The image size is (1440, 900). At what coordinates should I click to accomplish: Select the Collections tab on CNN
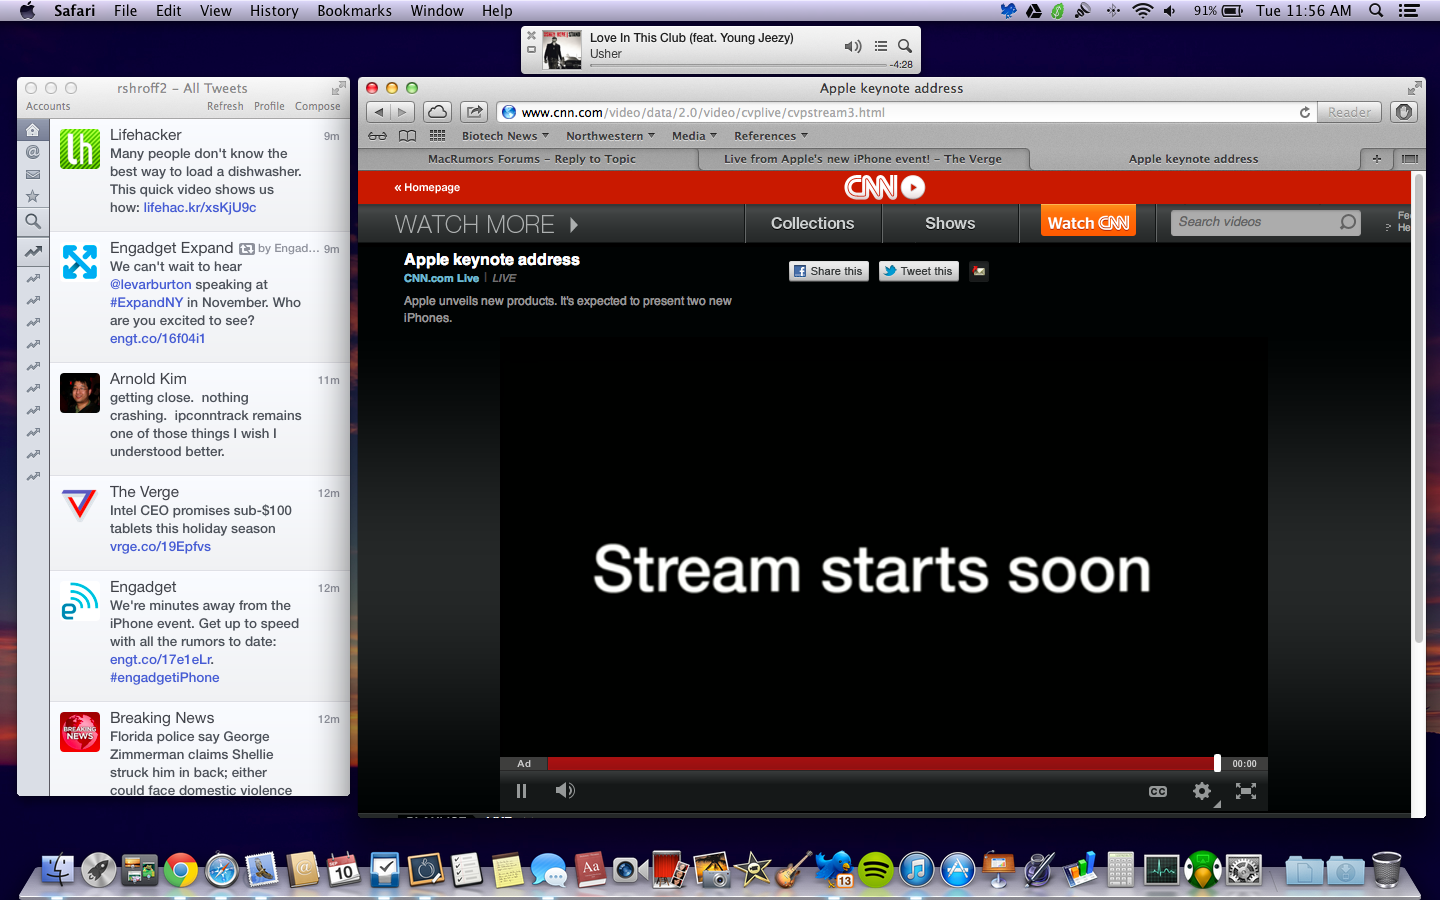coord(813,224)
